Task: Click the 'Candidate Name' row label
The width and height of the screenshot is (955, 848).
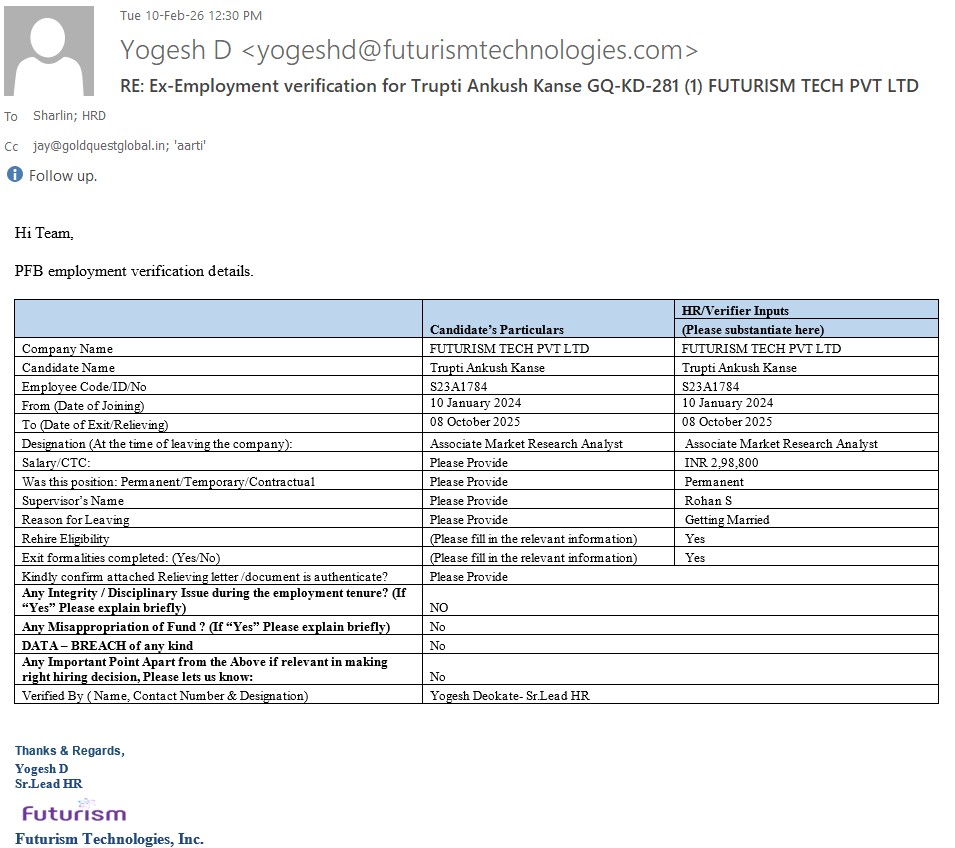Action: tap(68, 367)
